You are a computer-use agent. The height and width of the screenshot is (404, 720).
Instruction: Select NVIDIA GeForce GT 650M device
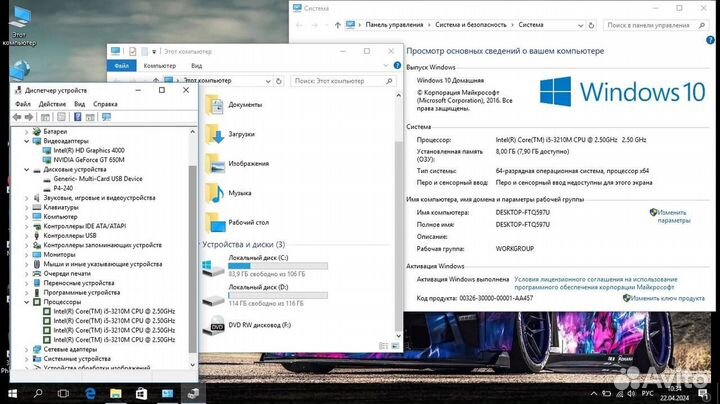click(84, 160)
